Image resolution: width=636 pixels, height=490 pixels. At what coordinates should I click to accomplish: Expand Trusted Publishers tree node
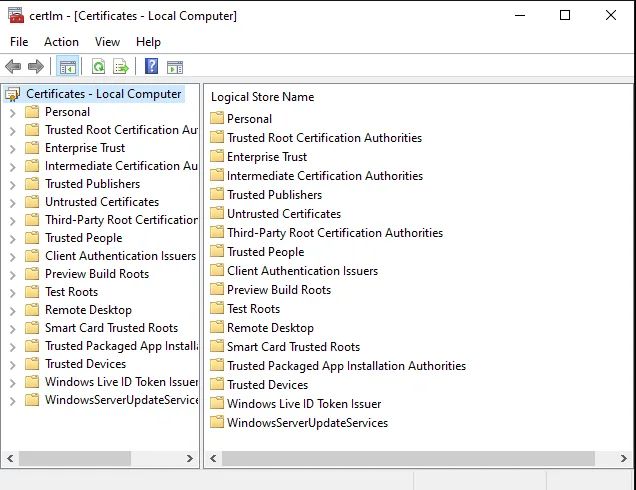13,185
